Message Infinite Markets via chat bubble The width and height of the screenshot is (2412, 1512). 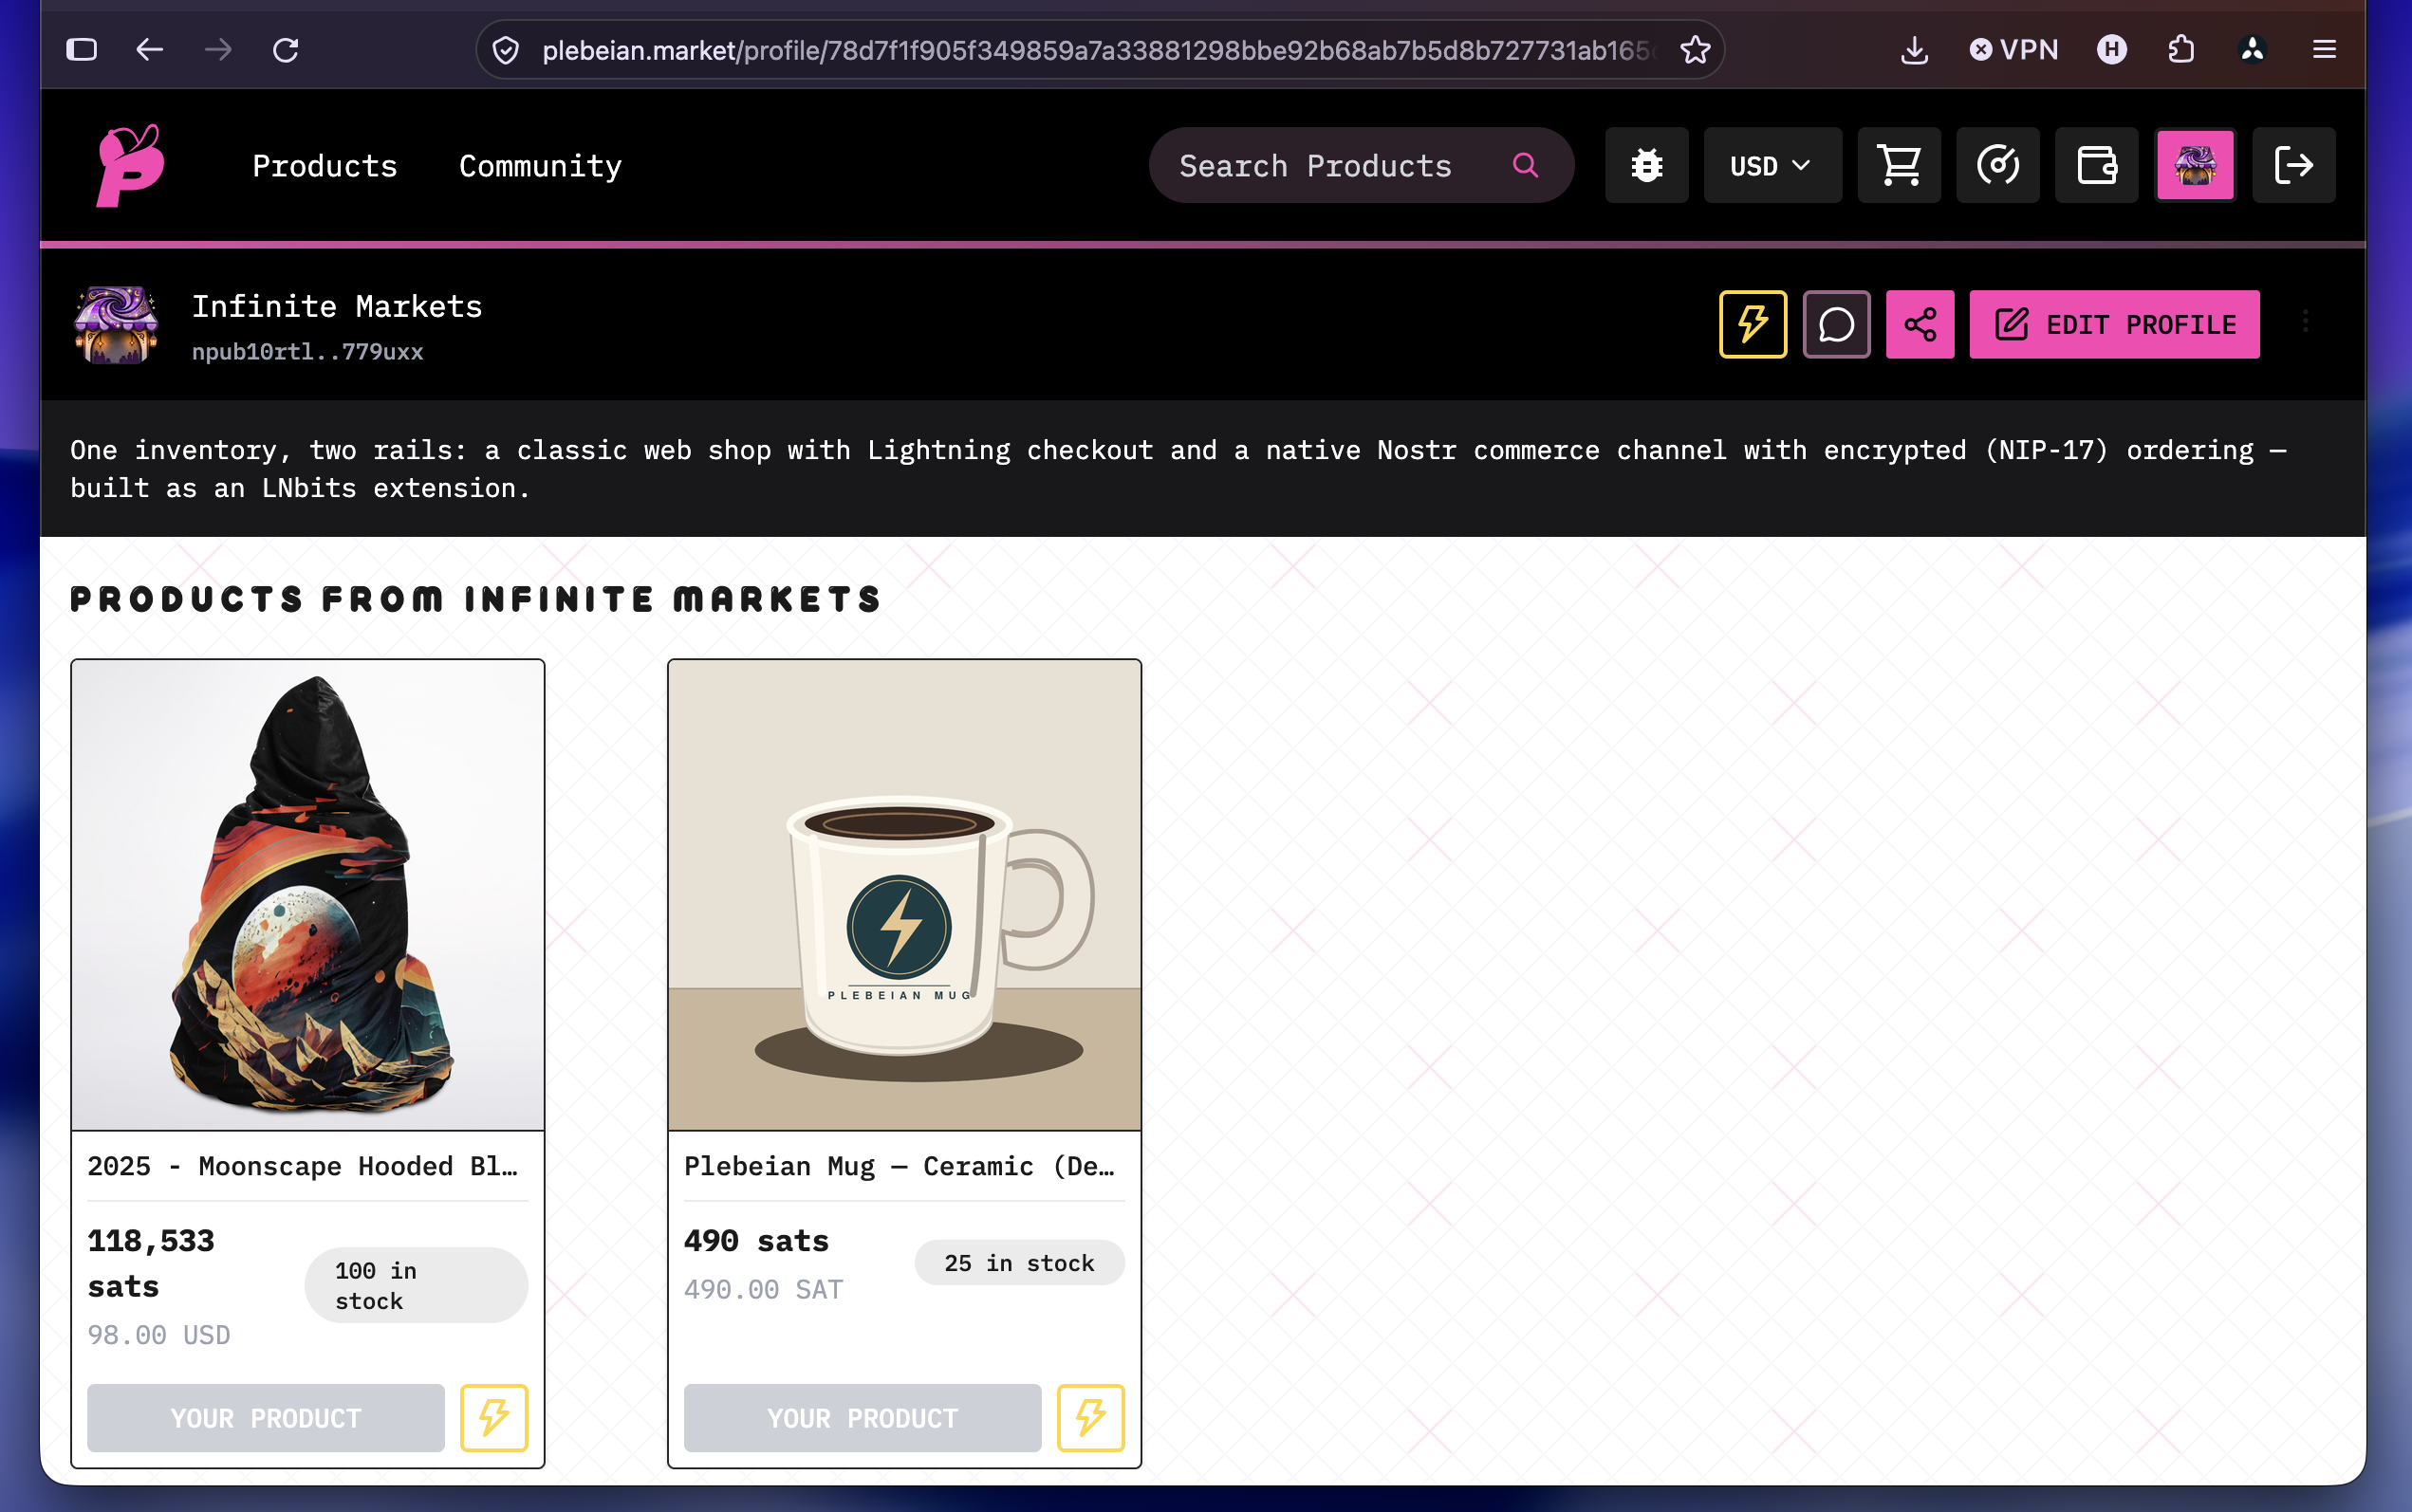(x=1836, y=324)
